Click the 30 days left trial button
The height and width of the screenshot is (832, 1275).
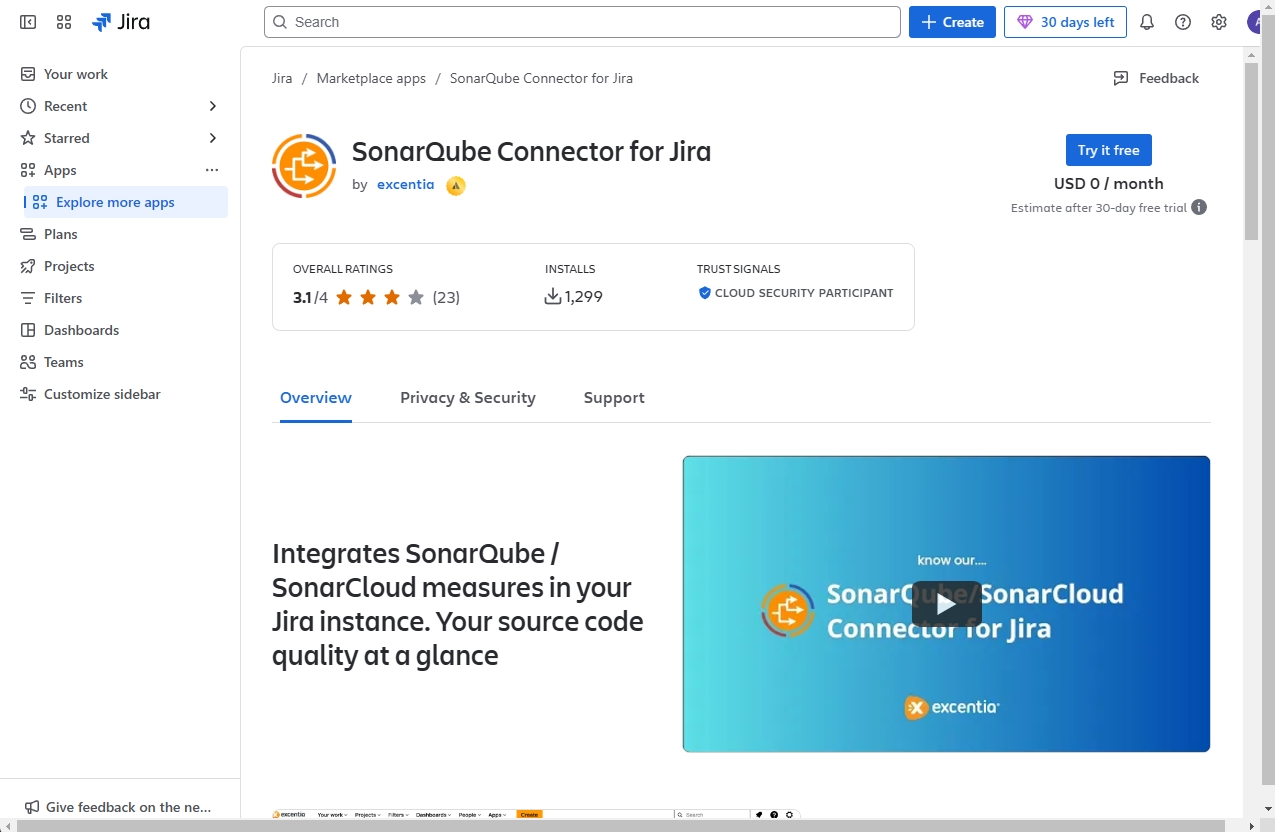click(1065, 22)
